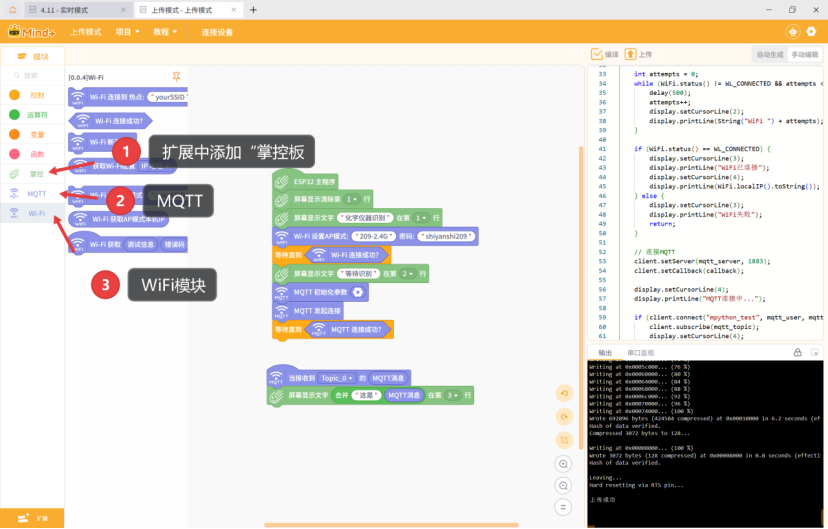
Task: Zoom in on the block workspace
Action: coord(565,464)
